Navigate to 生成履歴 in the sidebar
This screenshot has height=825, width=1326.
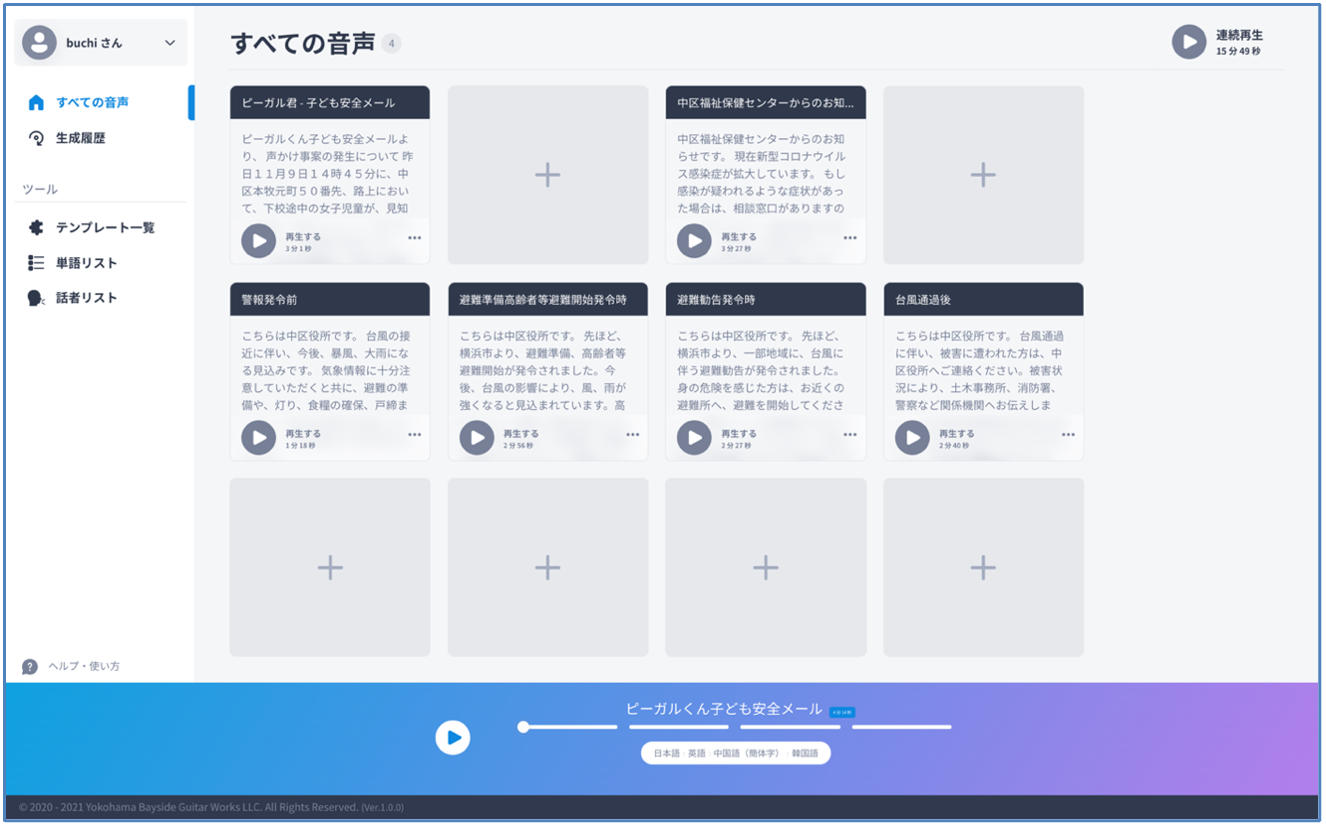click(x=75, y=137)
